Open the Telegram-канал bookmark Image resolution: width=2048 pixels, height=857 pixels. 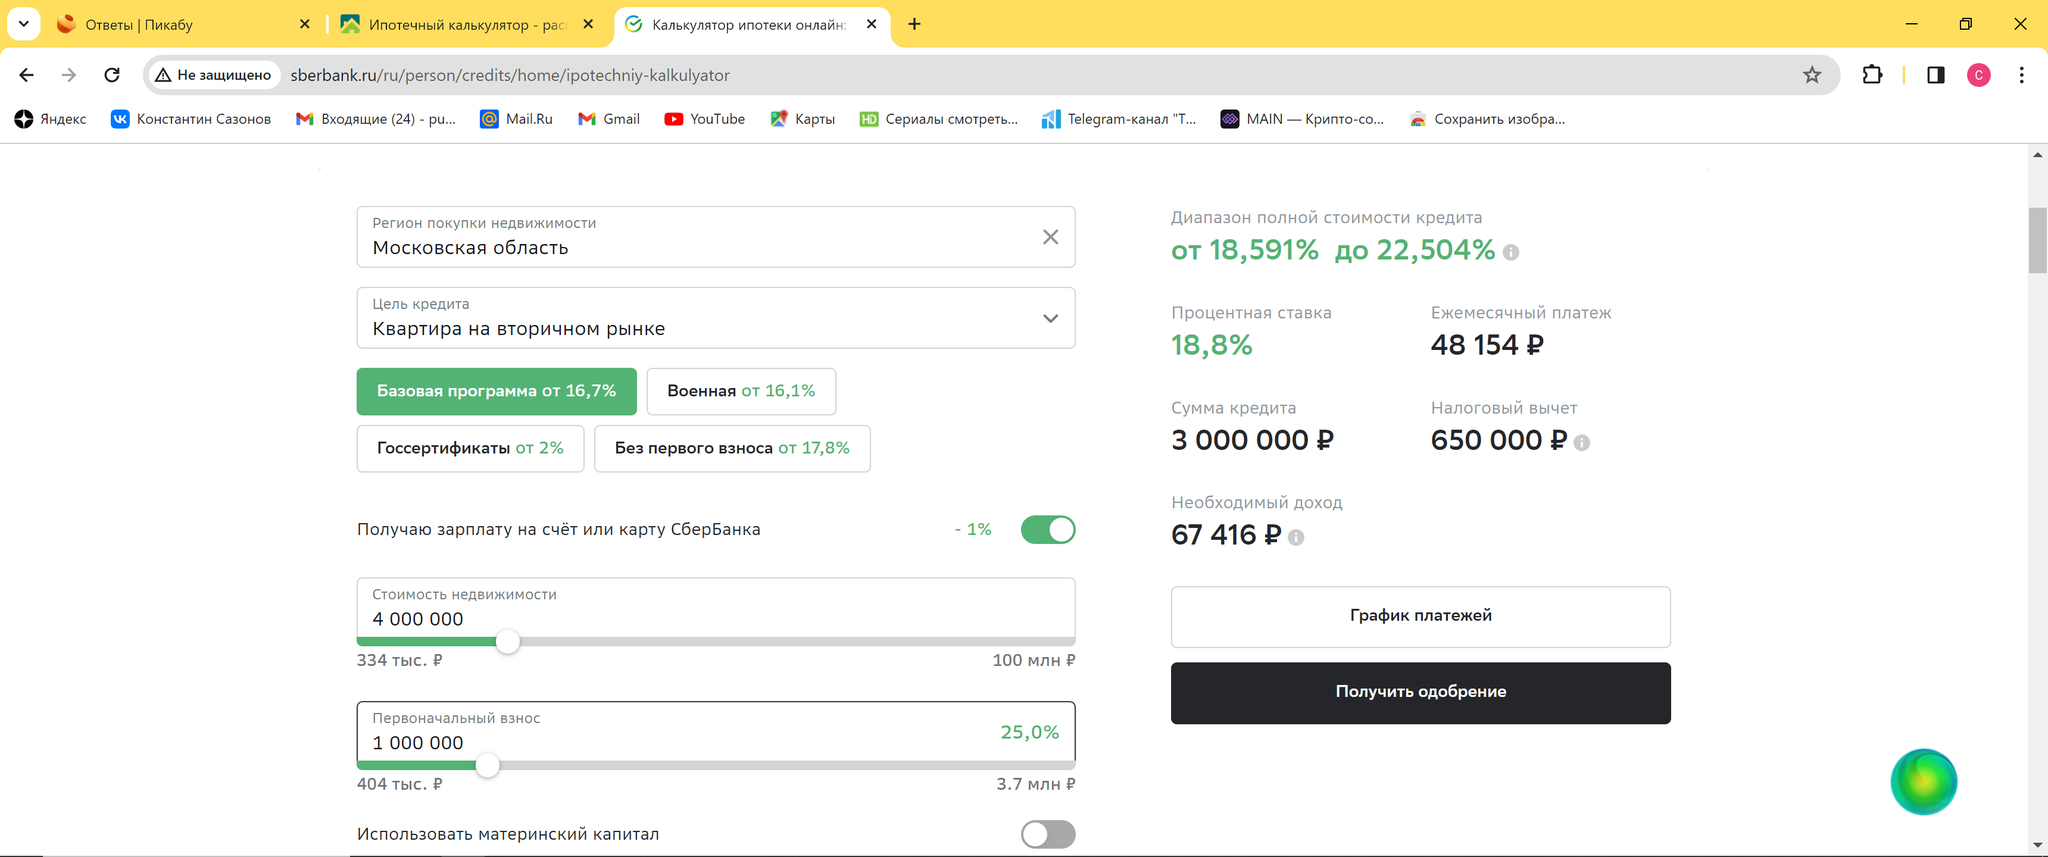coord(1119,119)
